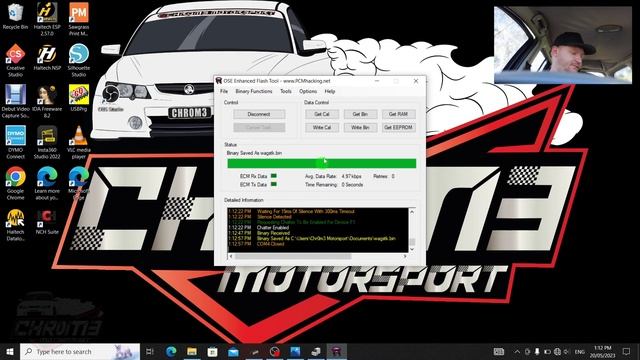Click the taskbar clock and date
Image resolution: width=640 pixels, height=360 pixels.
602,351
